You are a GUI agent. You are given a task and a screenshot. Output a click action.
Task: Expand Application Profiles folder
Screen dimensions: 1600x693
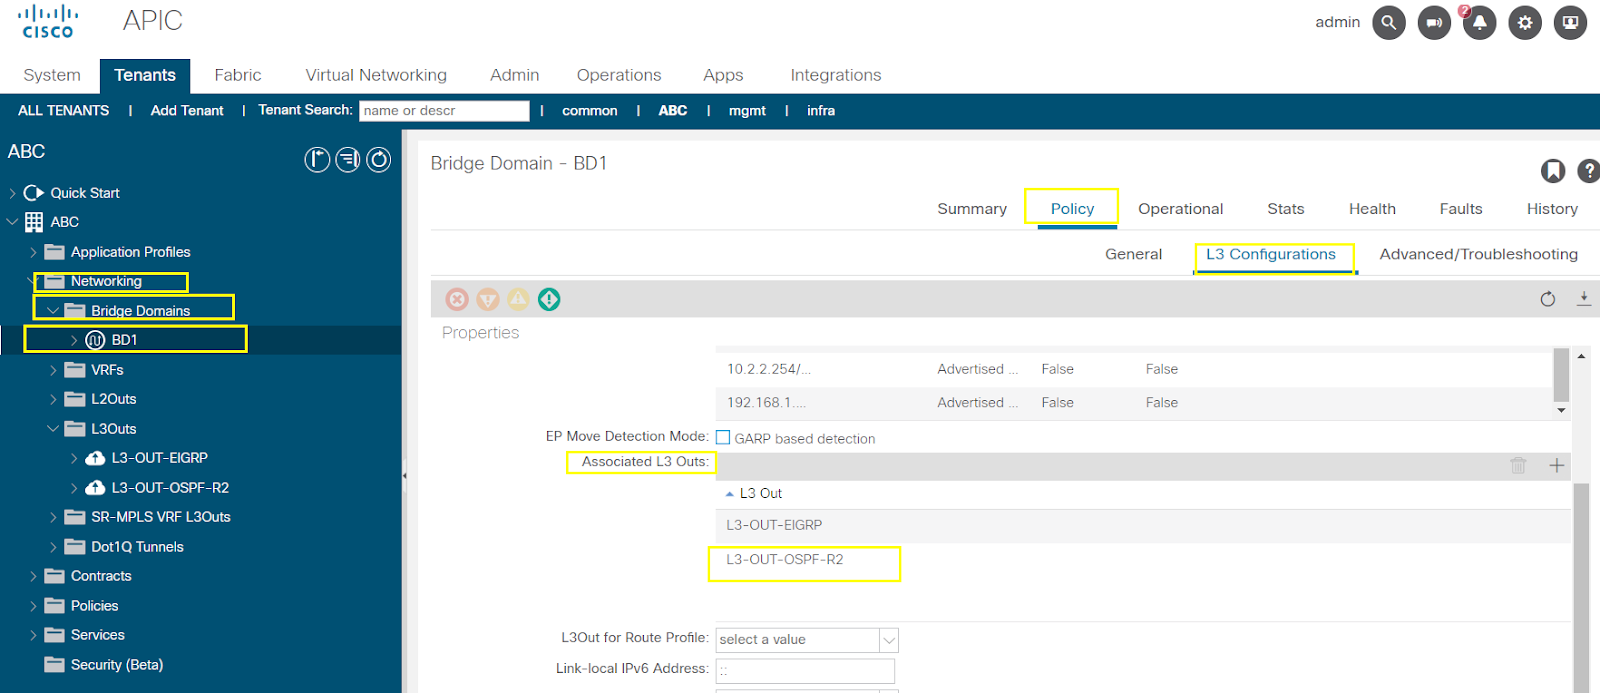pos(33,252)
